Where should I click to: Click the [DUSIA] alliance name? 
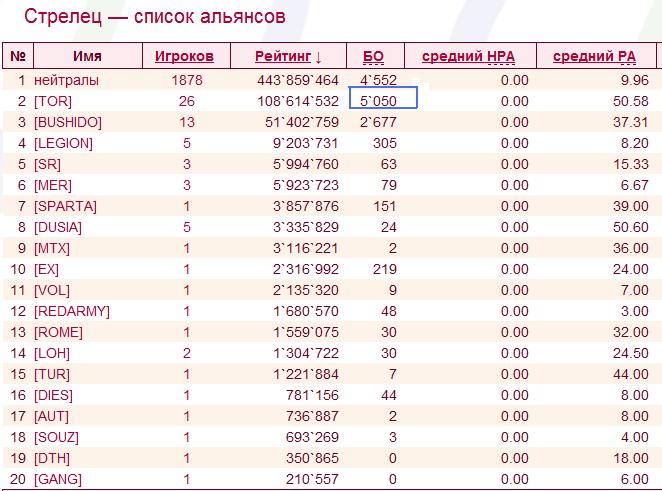[60, 227]
